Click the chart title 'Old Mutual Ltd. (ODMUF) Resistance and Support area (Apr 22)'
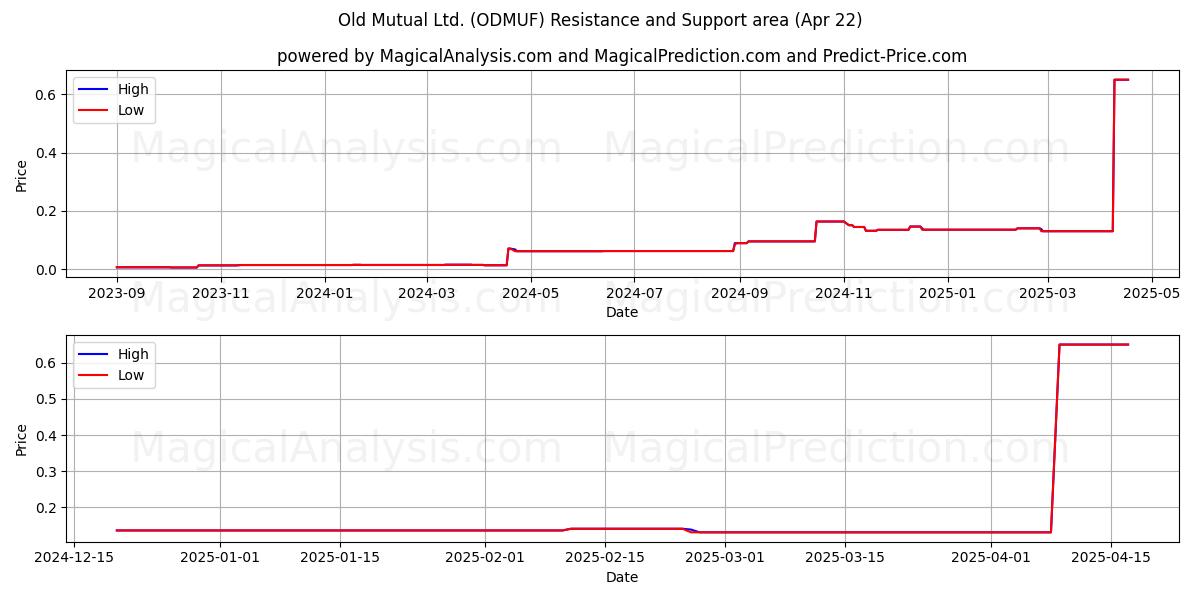 tap(600, 20)
